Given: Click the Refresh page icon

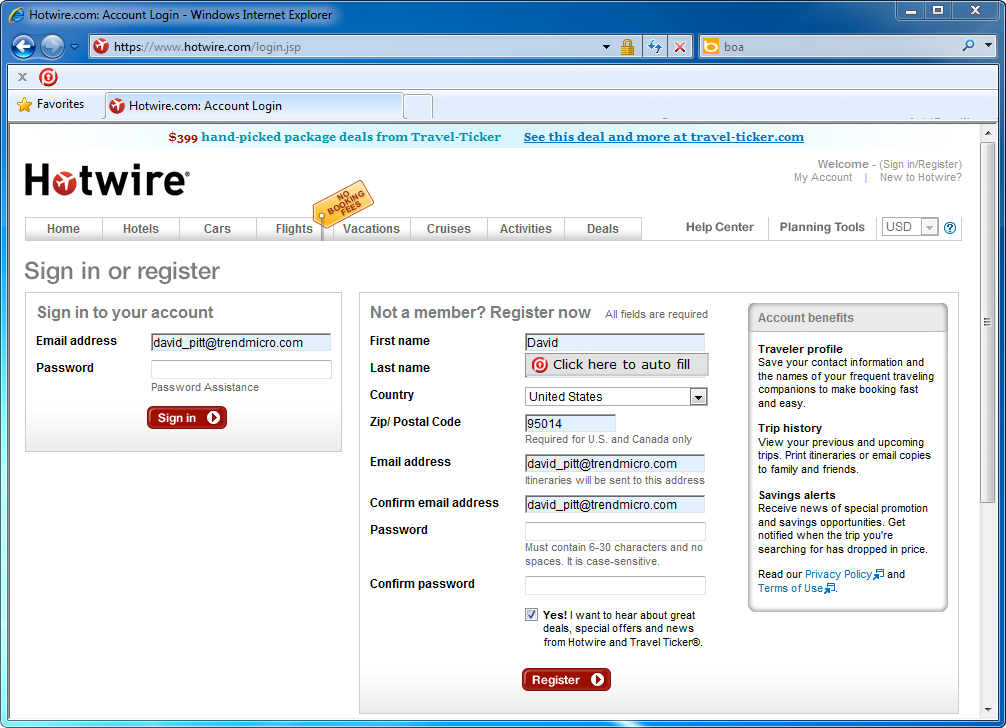Looking at the screenshot, I should coord(655,47).
